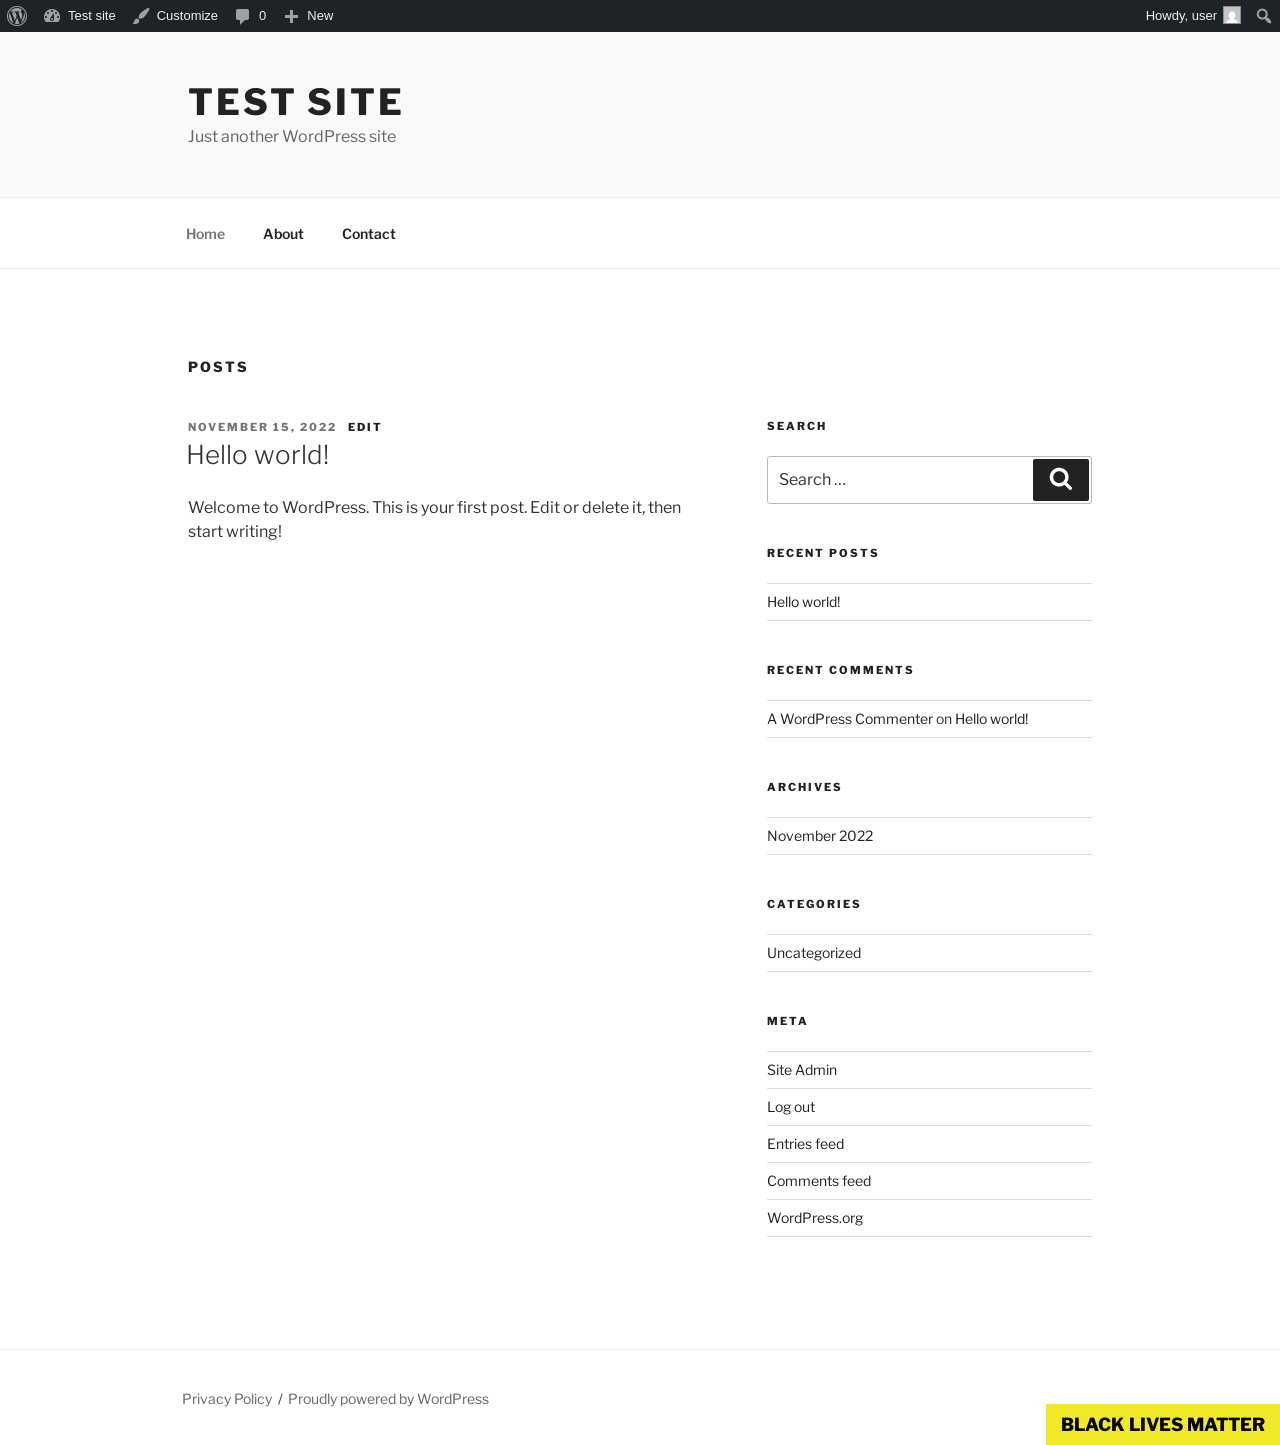Click the user avatar next to Howdy

click(x=1232, y=16)
